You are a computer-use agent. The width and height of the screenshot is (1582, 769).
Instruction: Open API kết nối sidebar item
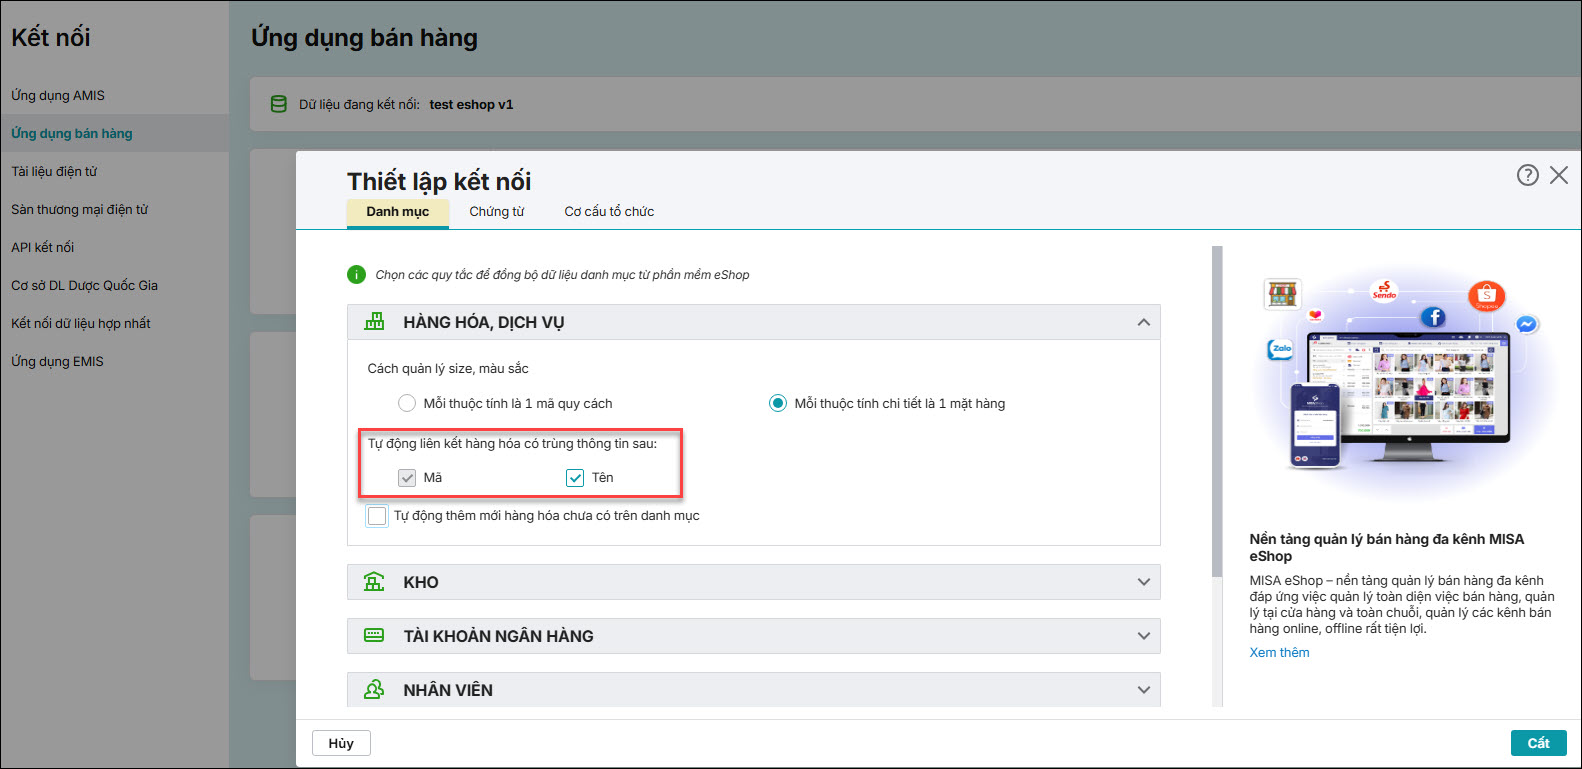tap(115, 247)
